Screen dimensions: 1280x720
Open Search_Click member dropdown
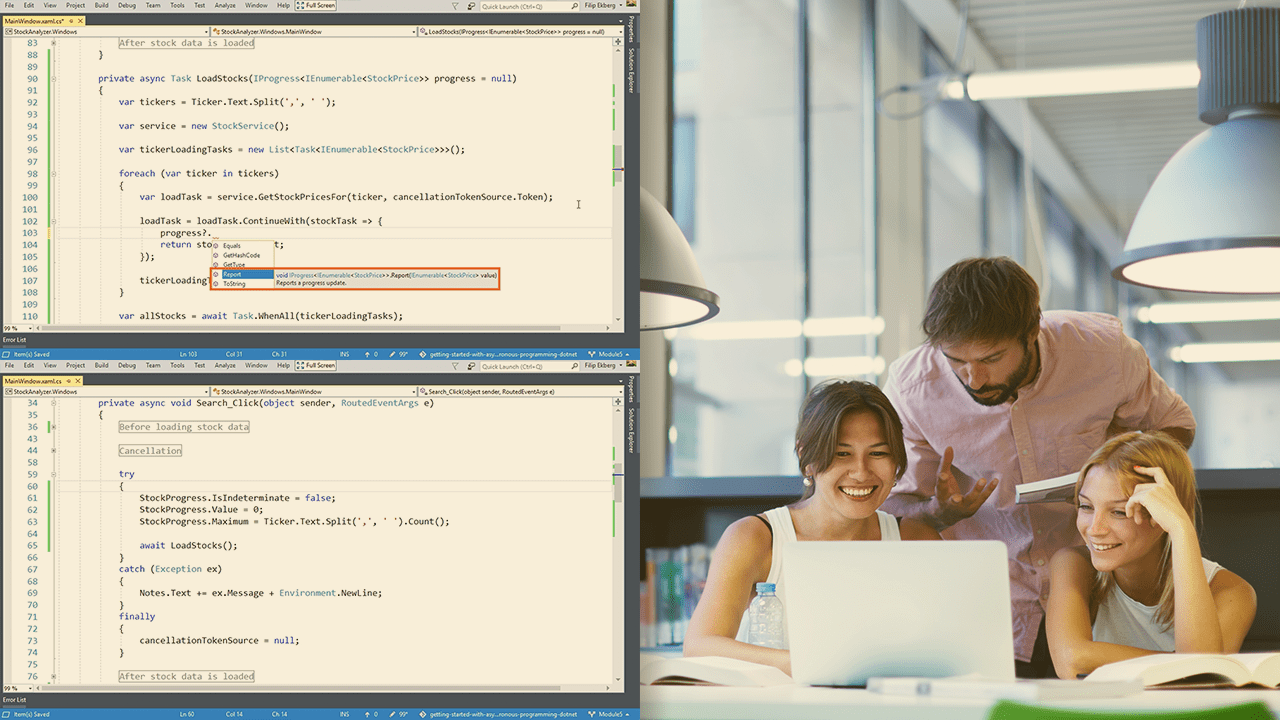pyautogui.click(x=520, y=392)
